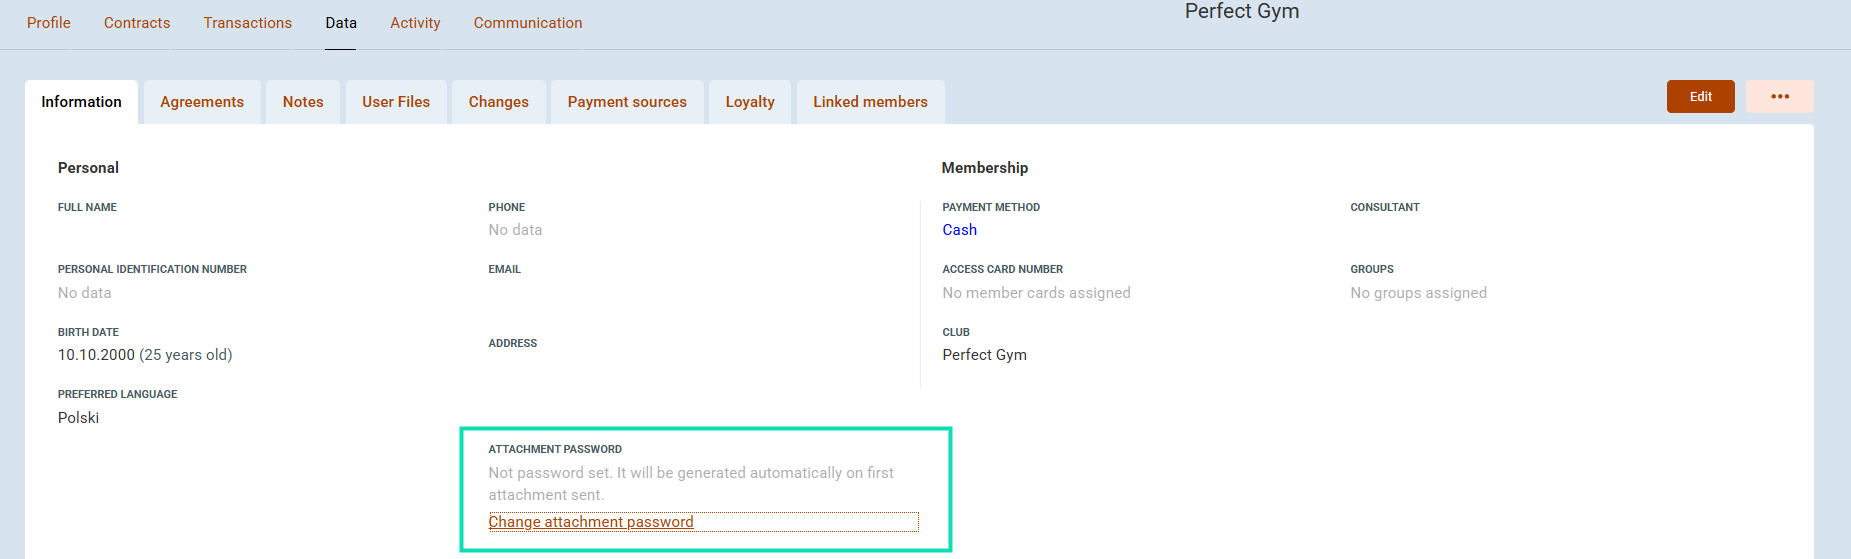Click the Cash payment method link
Viewport: 1851px width, 559px height.
pos(959,230)
